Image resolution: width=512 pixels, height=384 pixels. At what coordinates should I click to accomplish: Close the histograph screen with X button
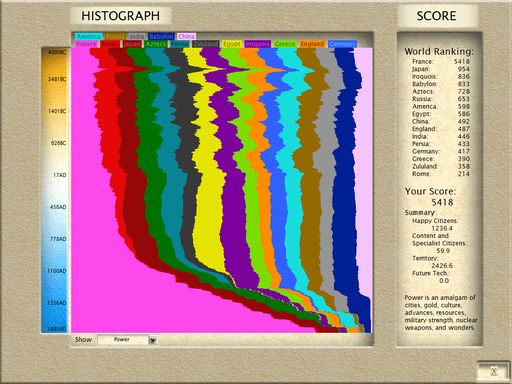point(494,371)
